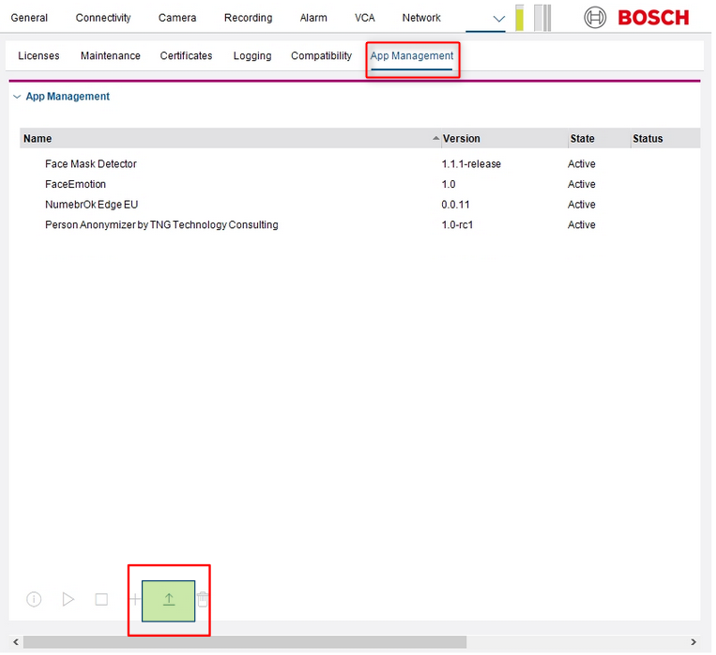The image size is (716, 655).
Task: Click the stop app square icon
Action: tap(101, 599)
